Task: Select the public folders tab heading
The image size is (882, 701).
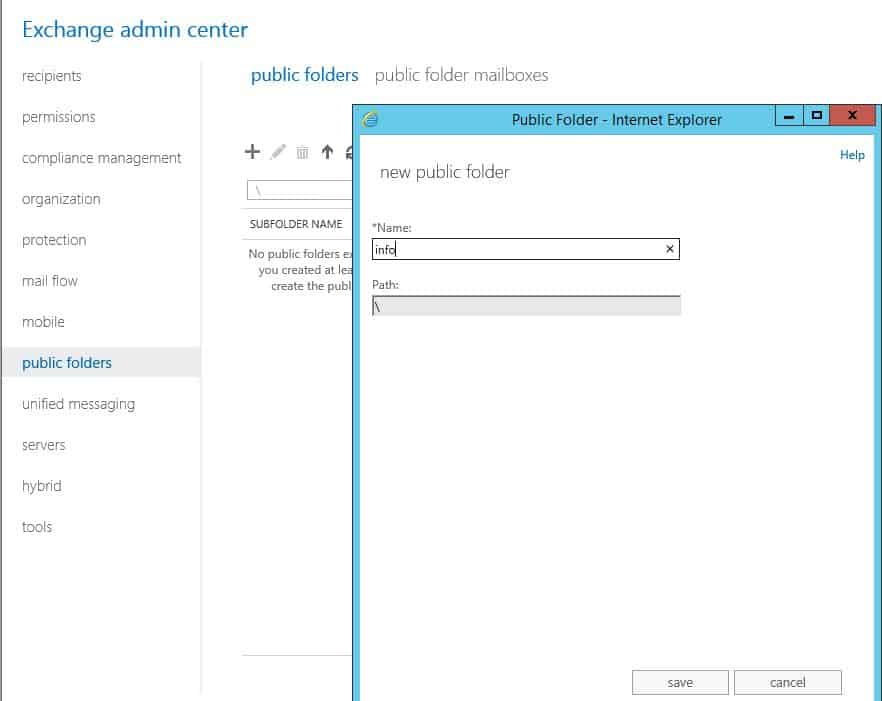Action: 304,75
